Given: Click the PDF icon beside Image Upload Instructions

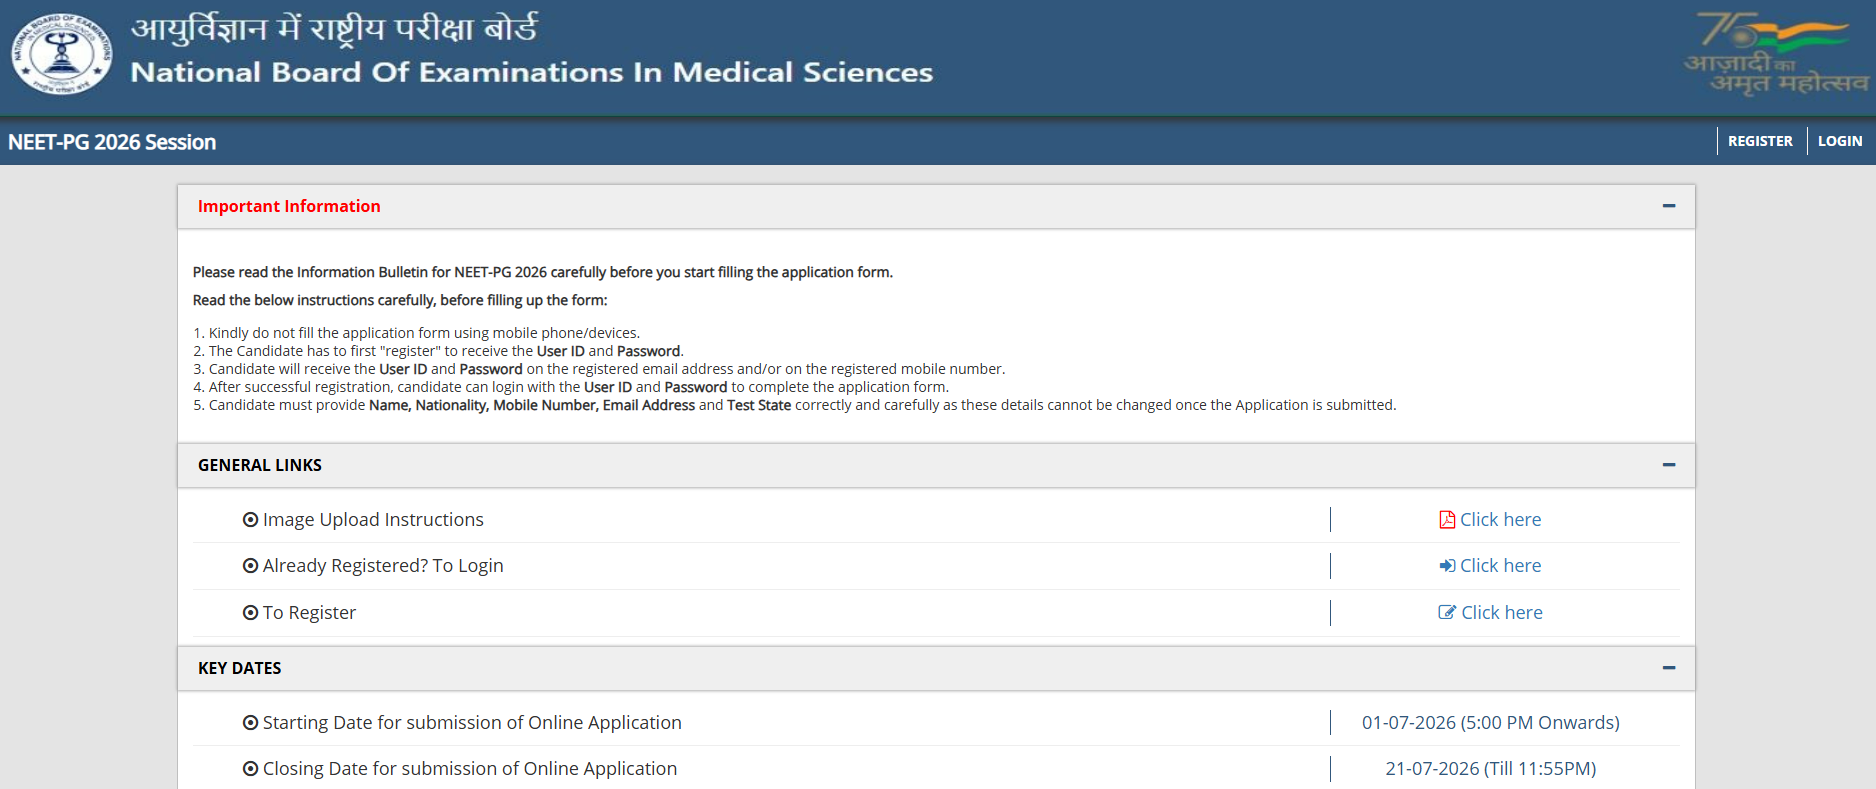Looking at the screenshot, I should (x=1447, y=520).
